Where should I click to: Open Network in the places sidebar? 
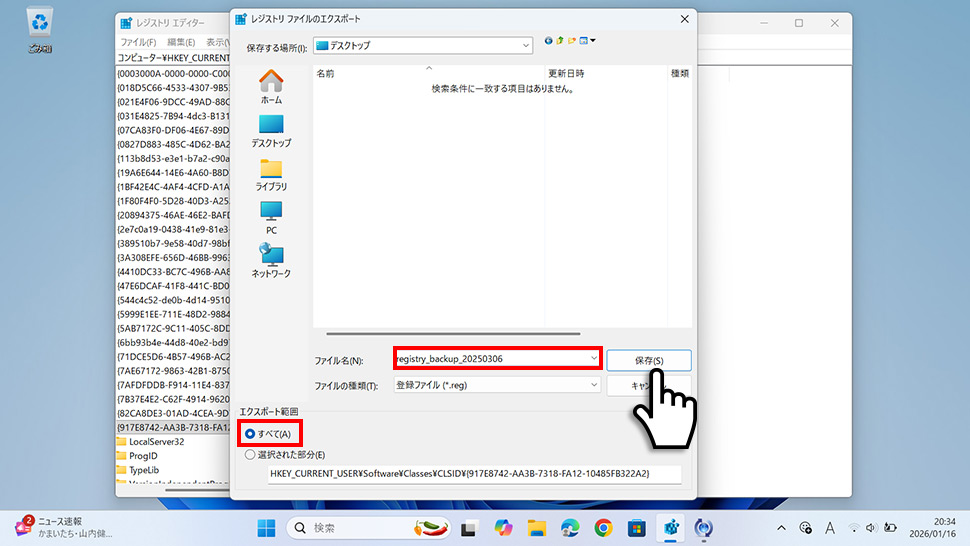coord(271,261)
